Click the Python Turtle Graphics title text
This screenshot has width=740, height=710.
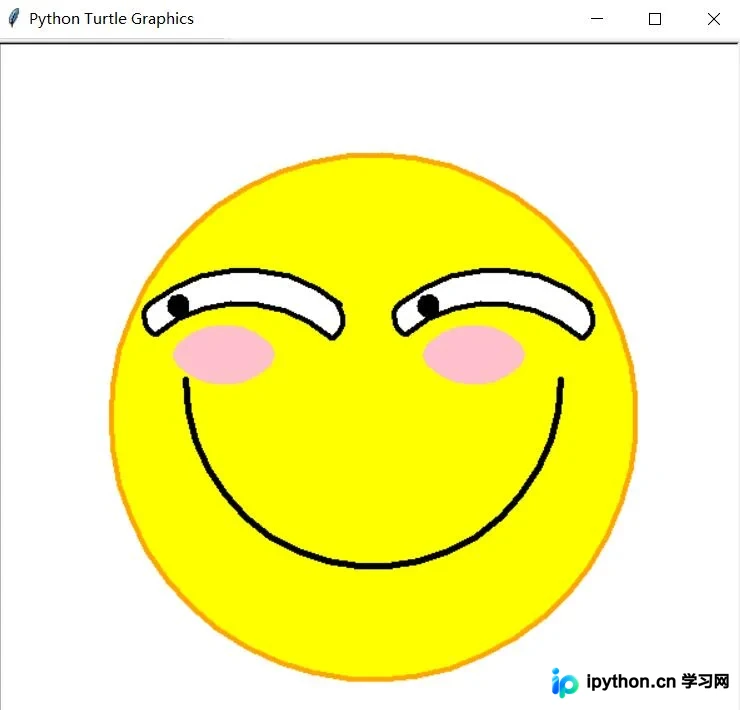pos(111,19)
